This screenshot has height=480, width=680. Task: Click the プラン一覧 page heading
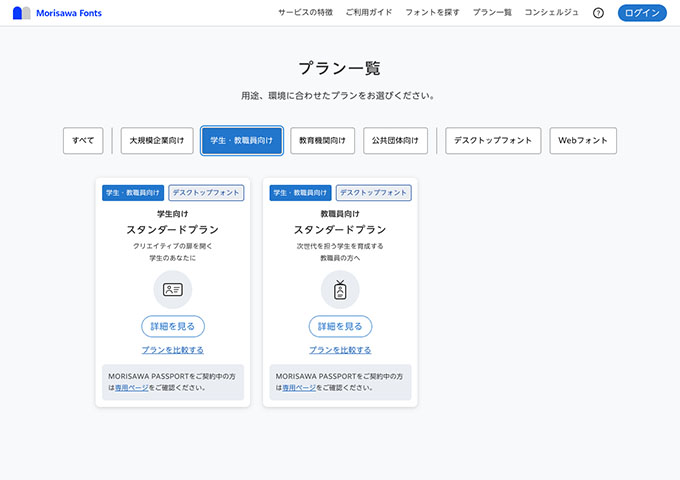340,68
